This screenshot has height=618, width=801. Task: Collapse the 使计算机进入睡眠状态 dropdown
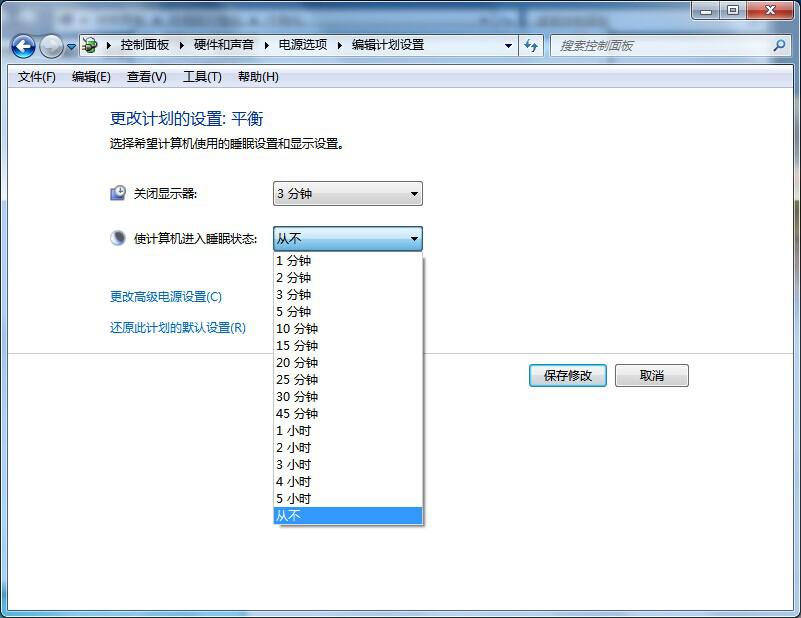pos(347,239)
